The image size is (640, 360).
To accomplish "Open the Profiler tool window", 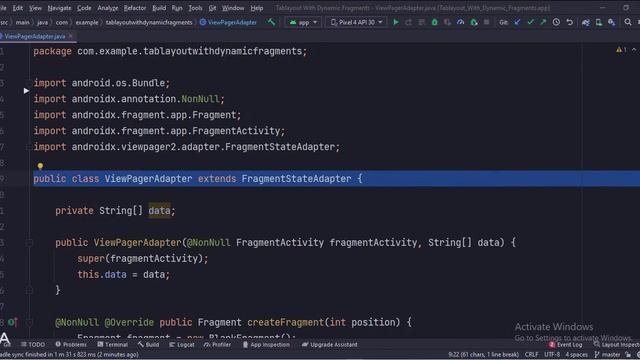I will point(218,344).
